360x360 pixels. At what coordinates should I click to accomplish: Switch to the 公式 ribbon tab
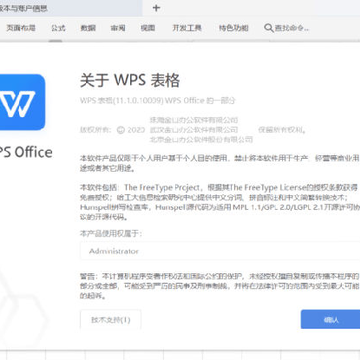point(58,28)
